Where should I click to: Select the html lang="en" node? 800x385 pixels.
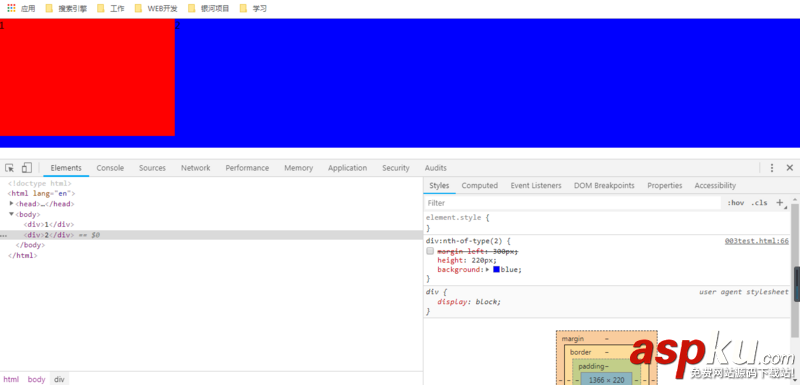[41, 193]
